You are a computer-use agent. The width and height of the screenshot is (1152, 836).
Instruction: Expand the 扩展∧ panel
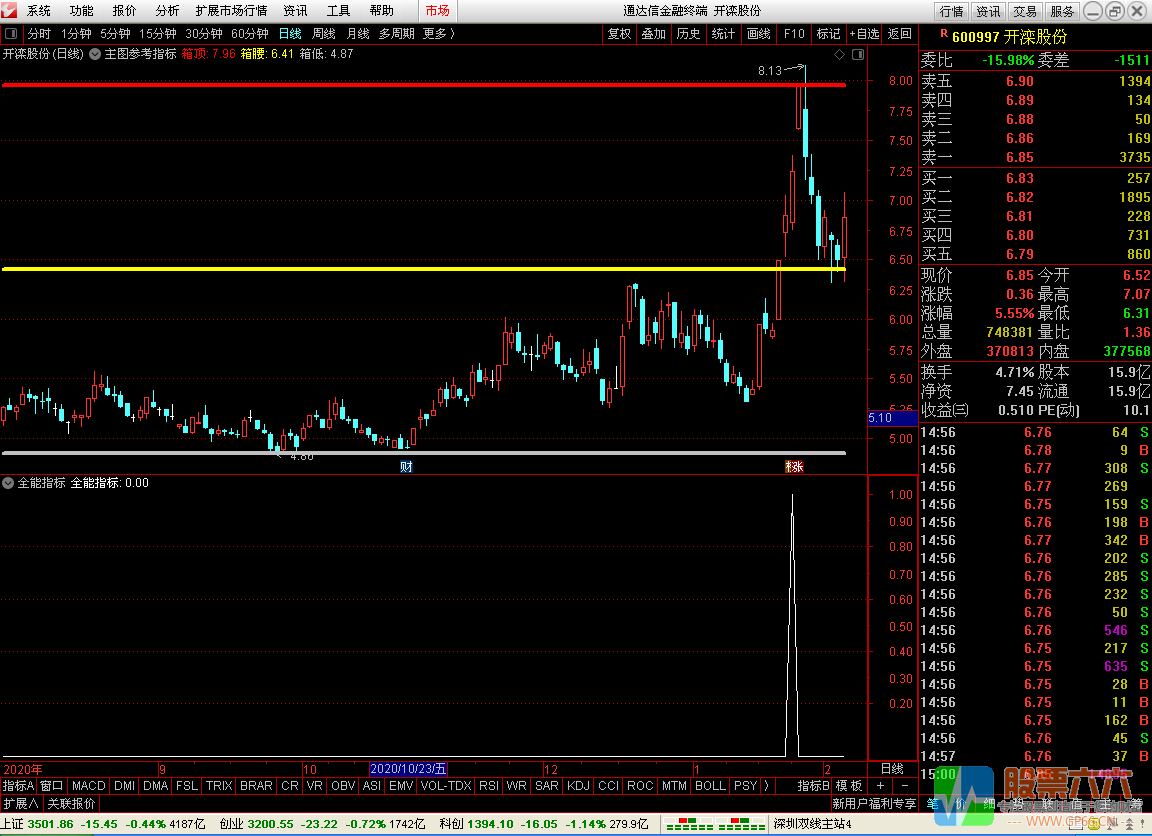pos(21,804)
